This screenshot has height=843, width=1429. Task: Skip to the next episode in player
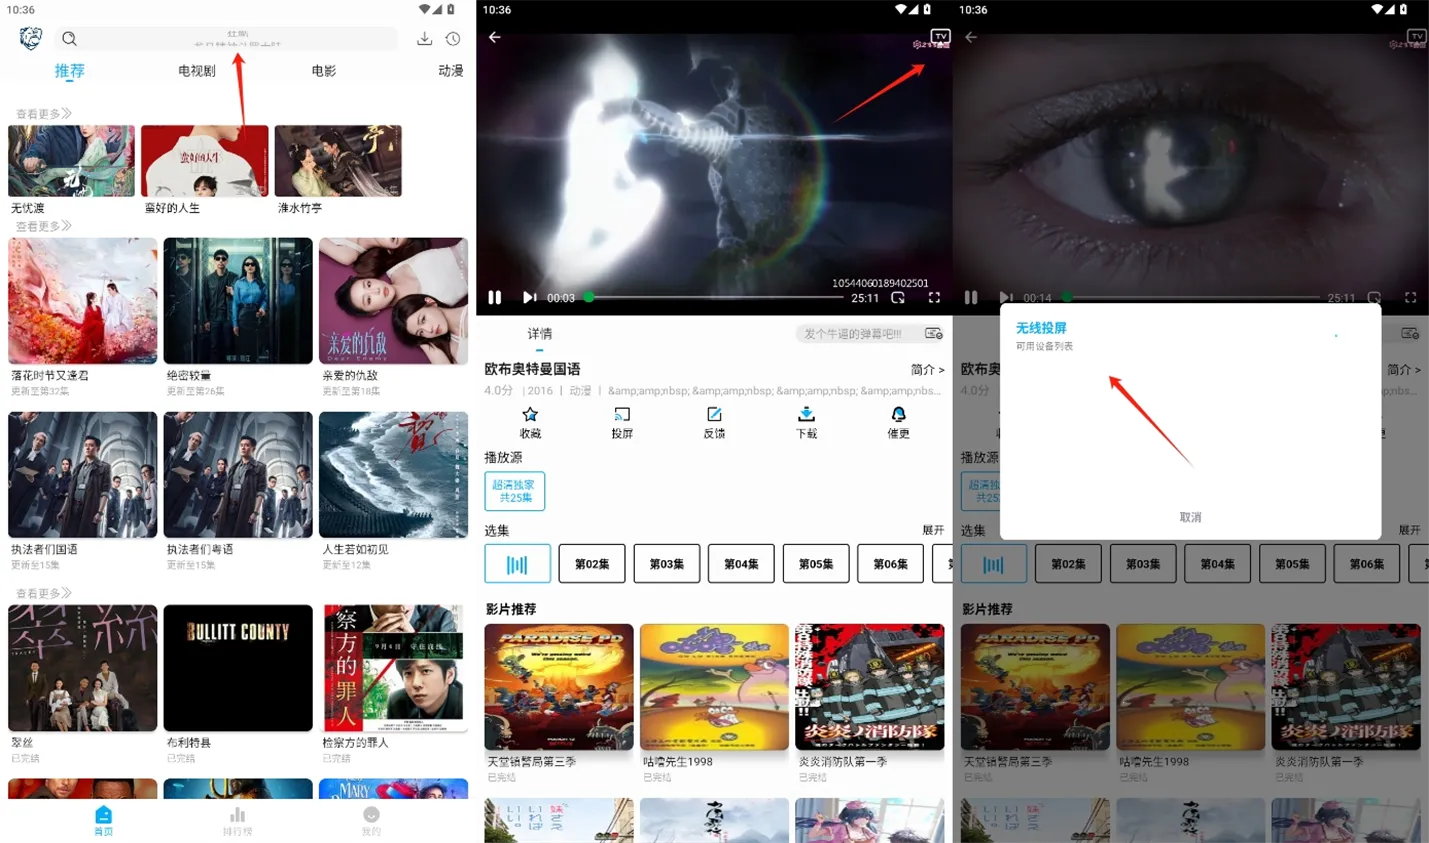(529, 297)
